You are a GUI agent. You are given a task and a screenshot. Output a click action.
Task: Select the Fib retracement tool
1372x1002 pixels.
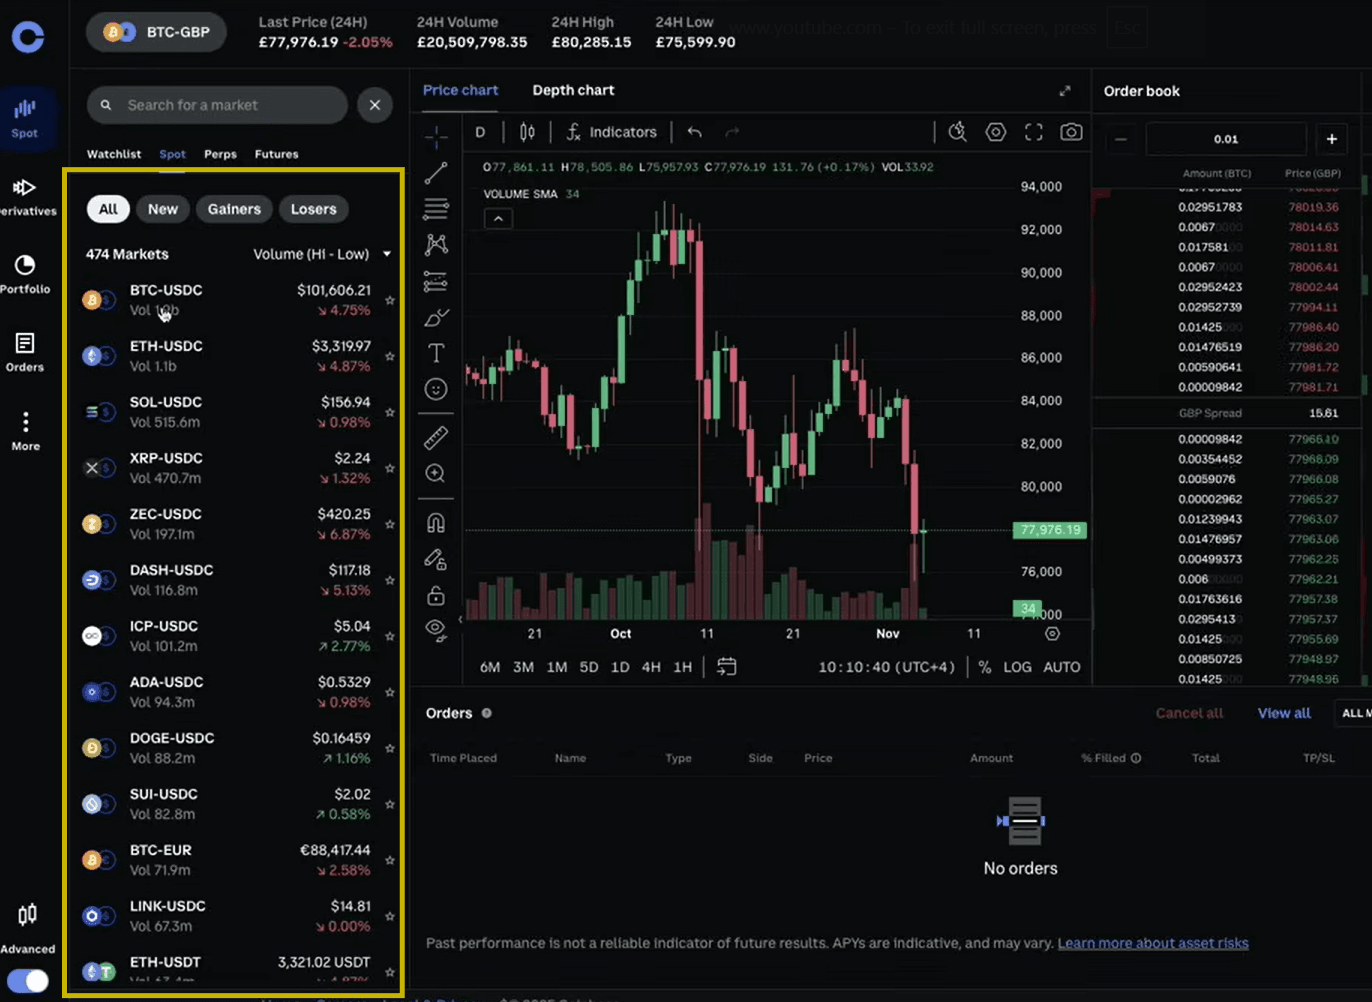pos(436,209)
